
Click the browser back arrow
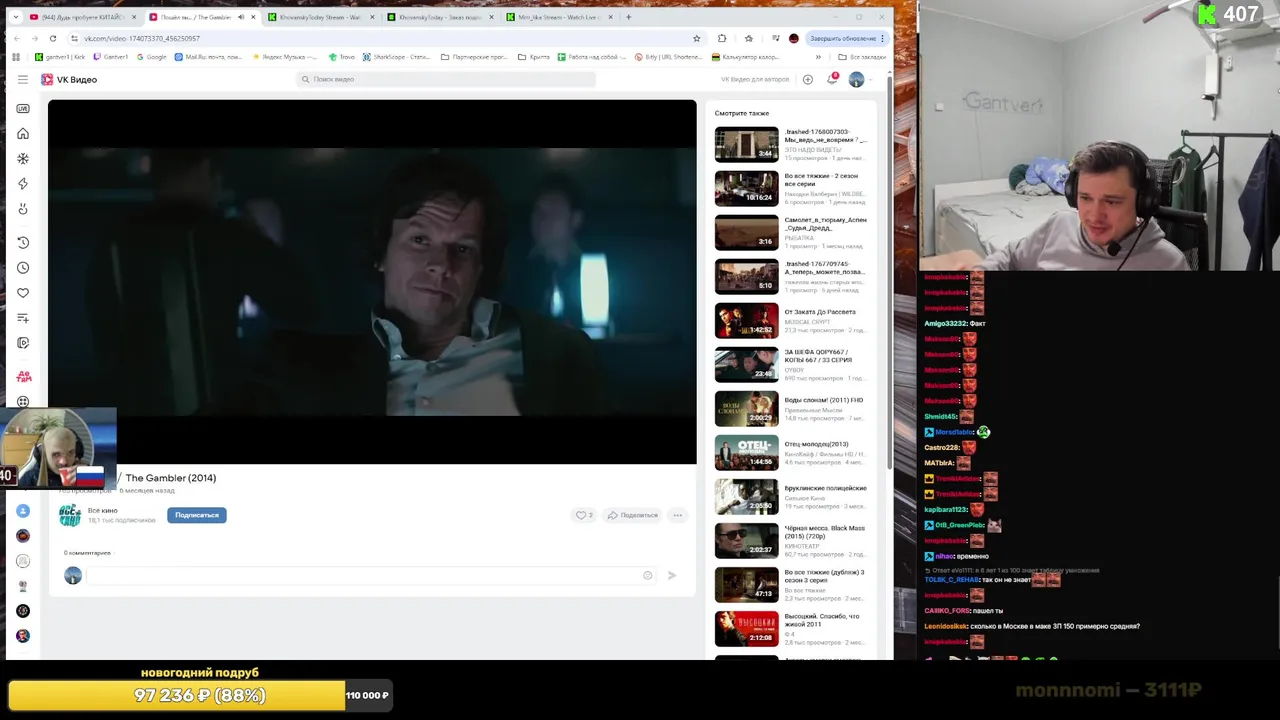(16, 38)
